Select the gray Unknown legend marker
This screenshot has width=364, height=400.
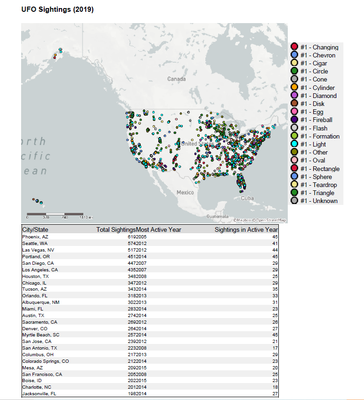294,201
